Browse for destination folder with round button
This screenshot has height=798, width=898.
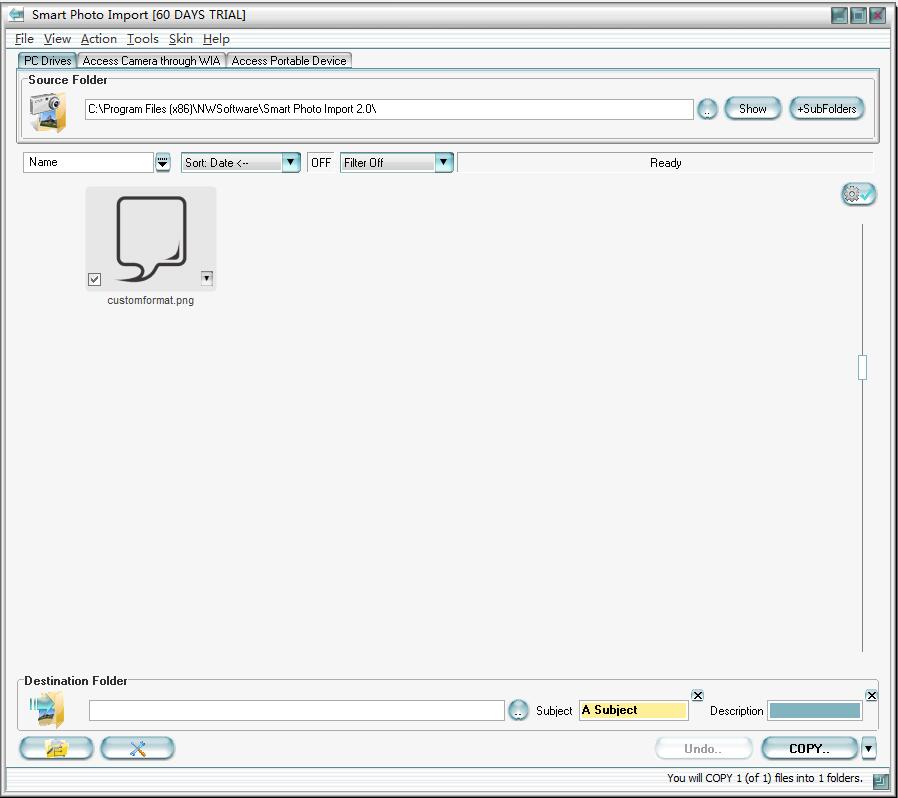pyautogui.click(x=518, y=710)
